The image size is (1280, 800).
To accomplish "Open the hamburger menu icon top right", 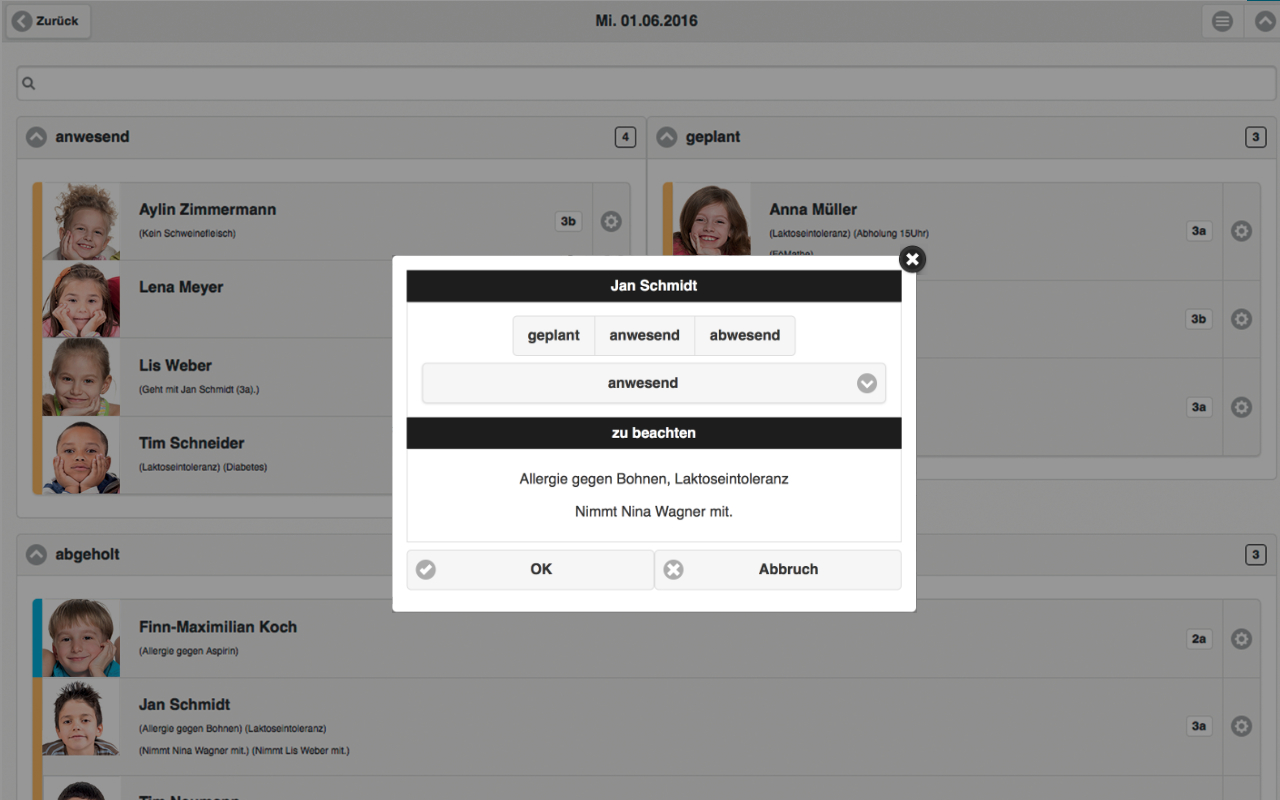I will click(1221, 20).
